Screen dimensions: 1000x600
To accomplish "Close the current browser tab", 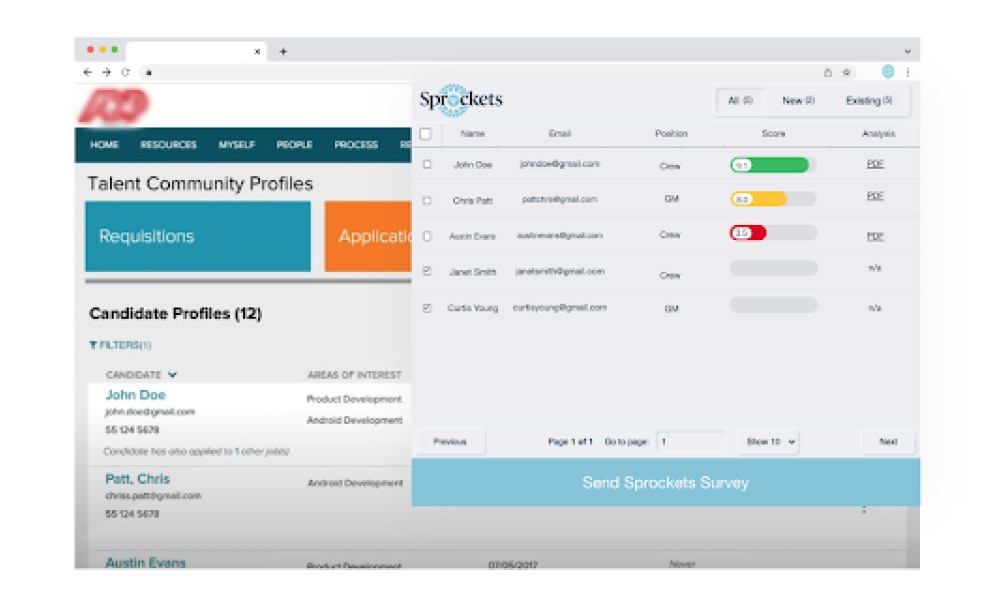I will coord(257,52).
